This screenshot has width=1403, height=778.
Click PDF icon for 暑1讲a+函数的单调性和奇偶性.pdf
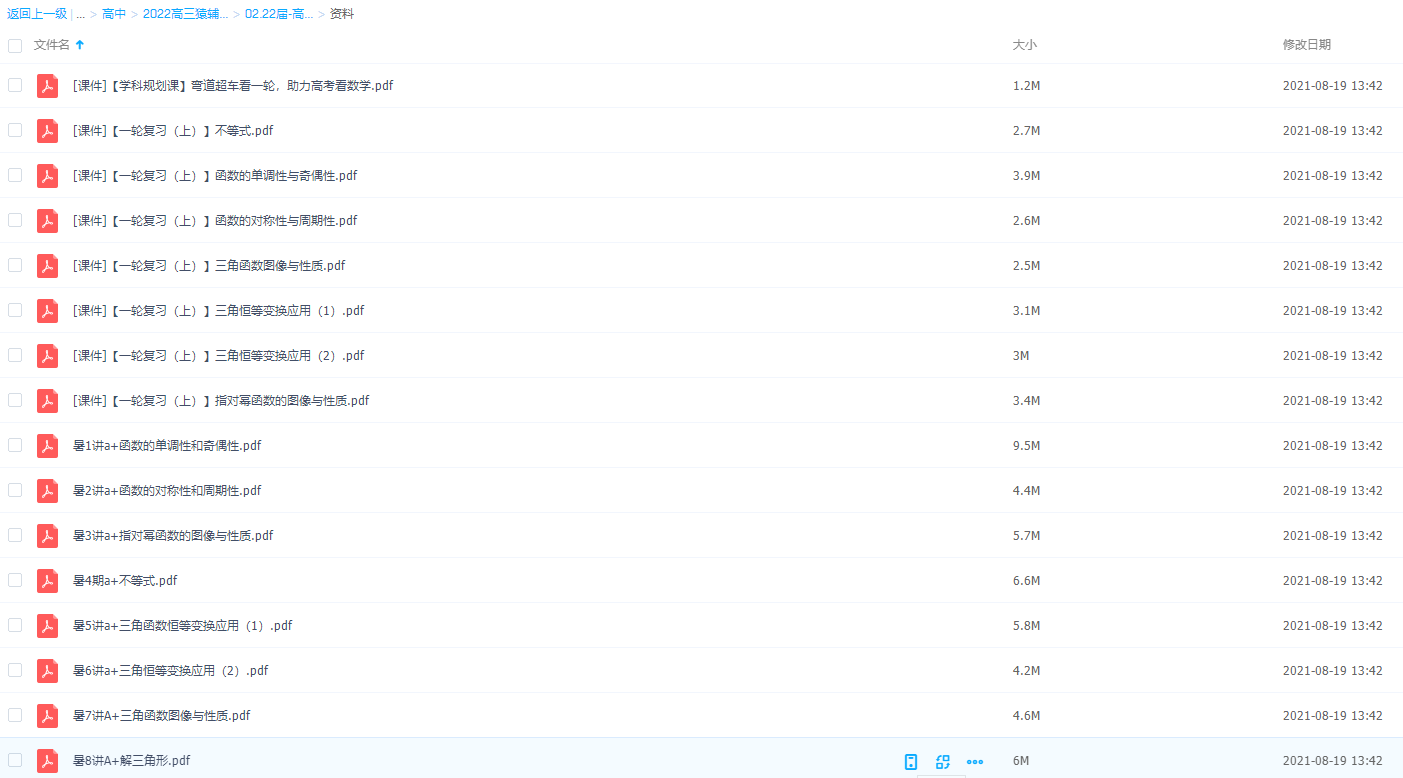(x=47, y=446)
